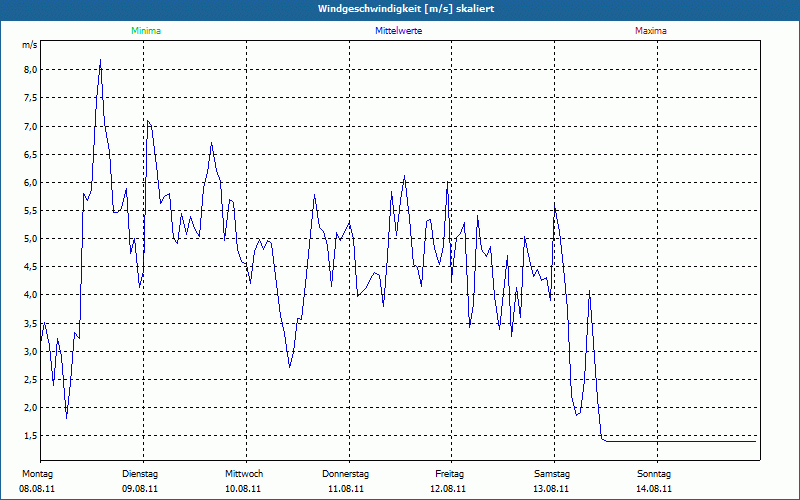Image resolution: width=800 pixels, height=500 pixels.
Task: Click the date 09.08.11
Action: point(140,489)
